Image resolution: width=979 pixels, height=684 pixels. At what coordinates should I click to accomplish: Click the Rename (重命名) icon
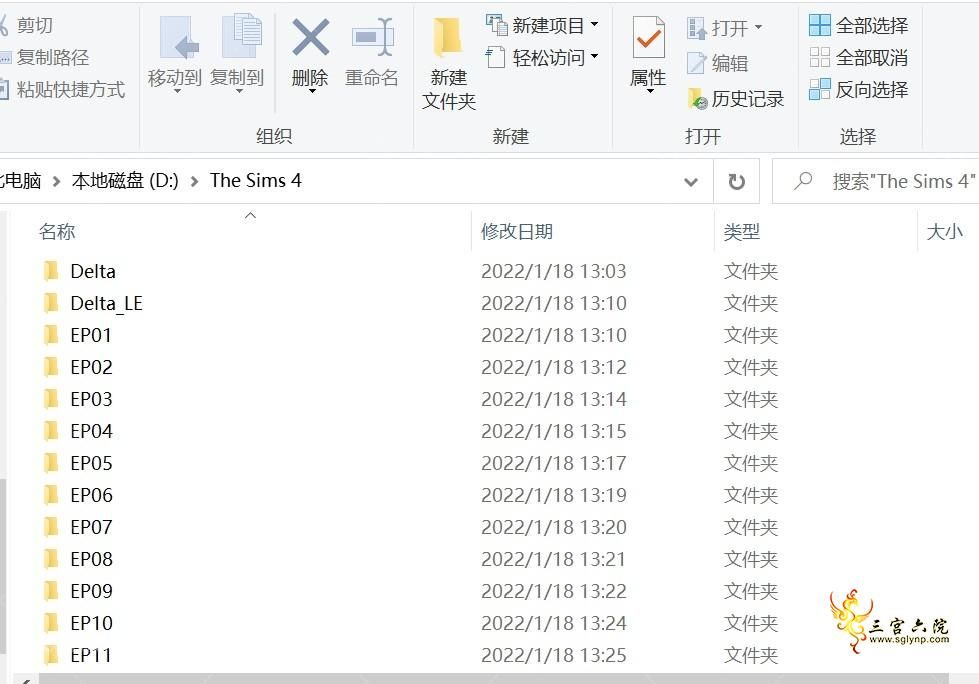372,37
